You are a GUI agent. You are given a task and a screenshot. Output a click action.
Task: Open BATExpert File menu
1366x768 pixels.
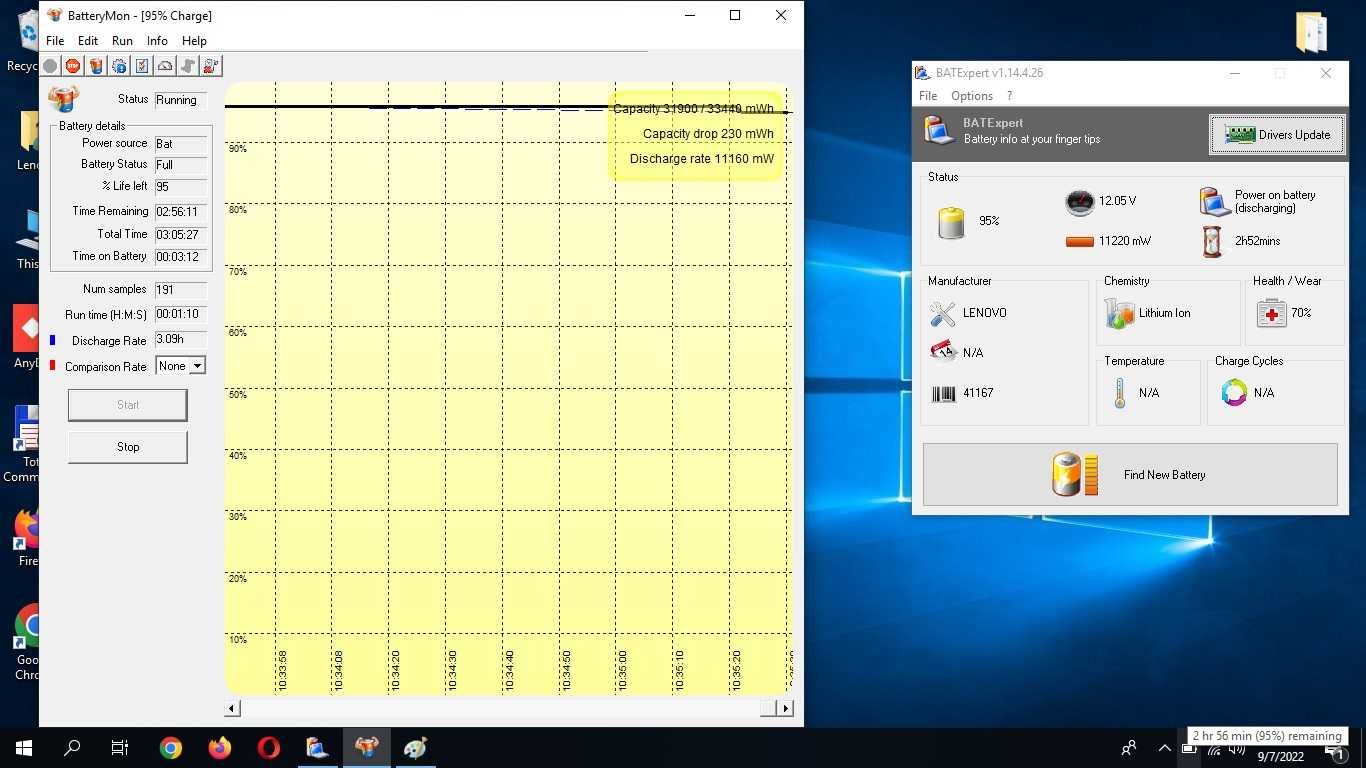[x=928, y=96]
